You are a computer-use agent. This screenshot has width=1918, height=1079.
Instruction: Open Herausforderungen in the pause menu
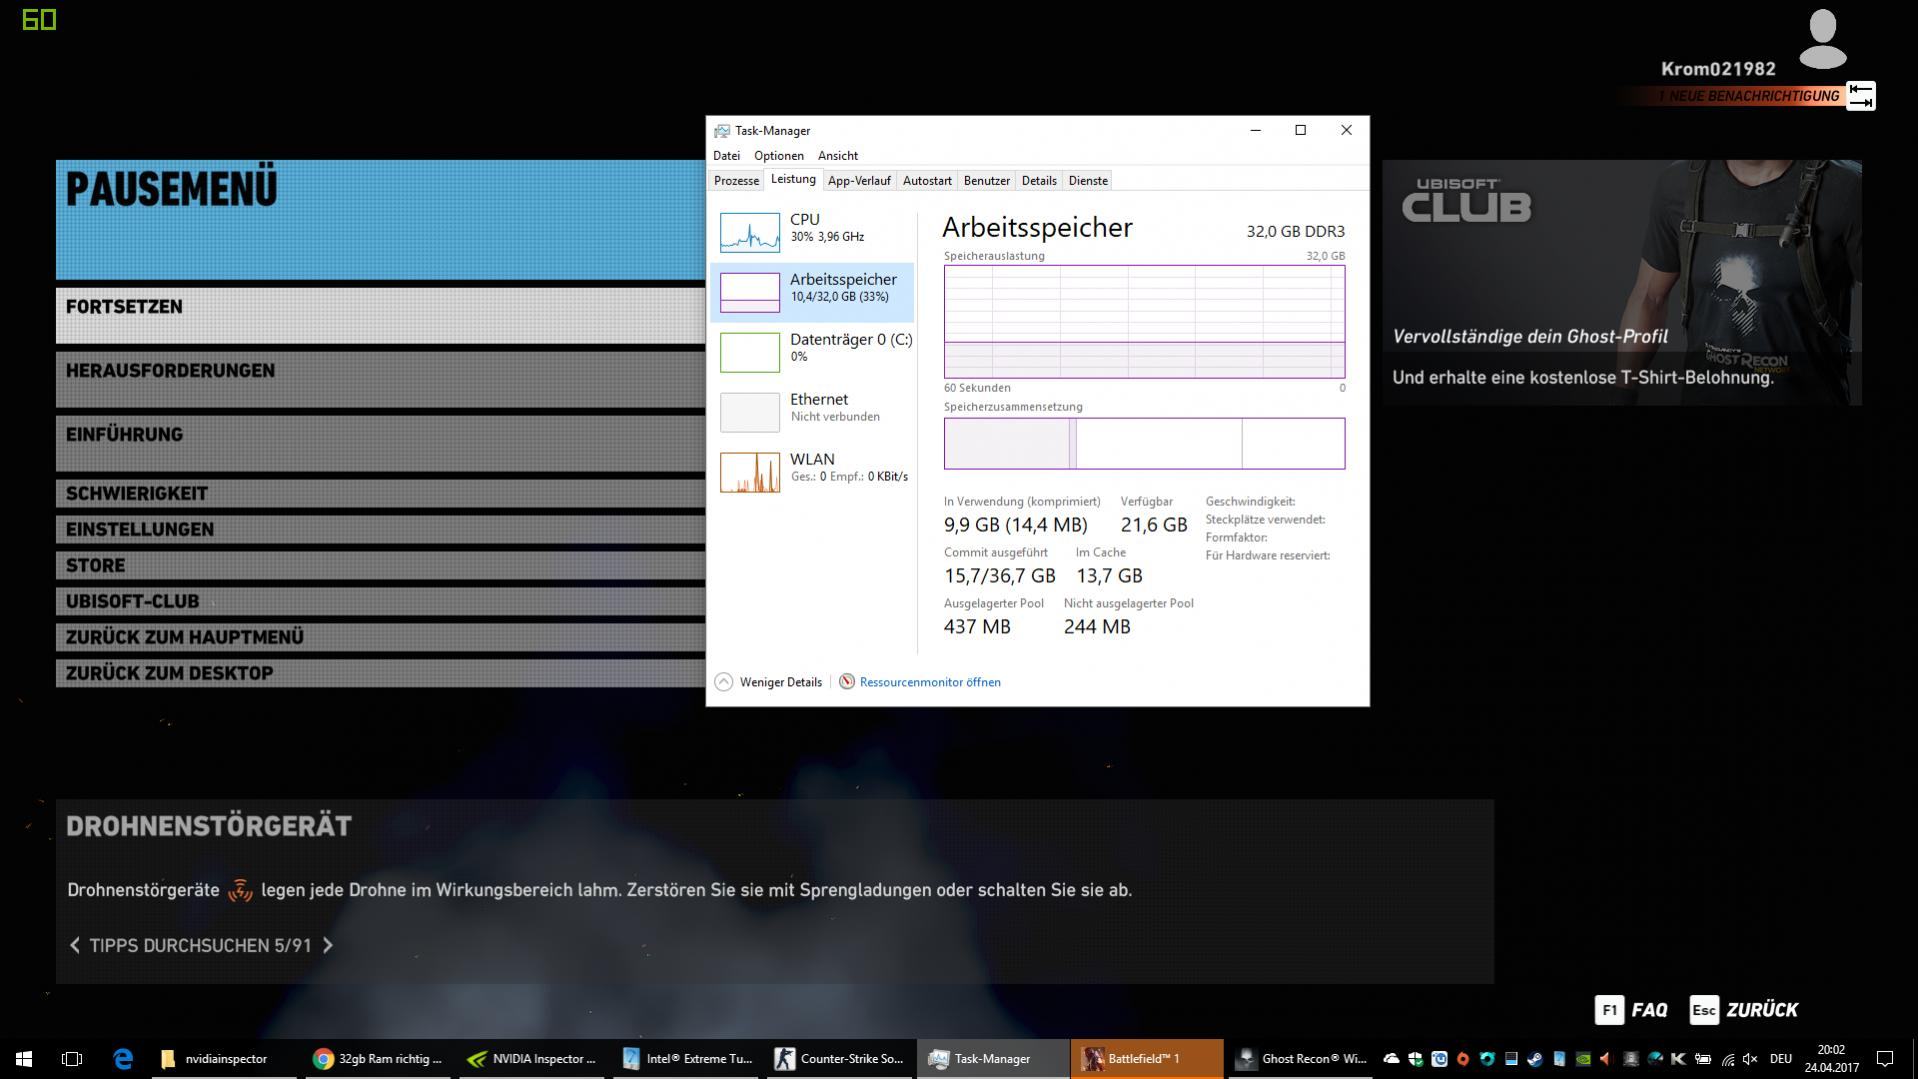[380, 378]
